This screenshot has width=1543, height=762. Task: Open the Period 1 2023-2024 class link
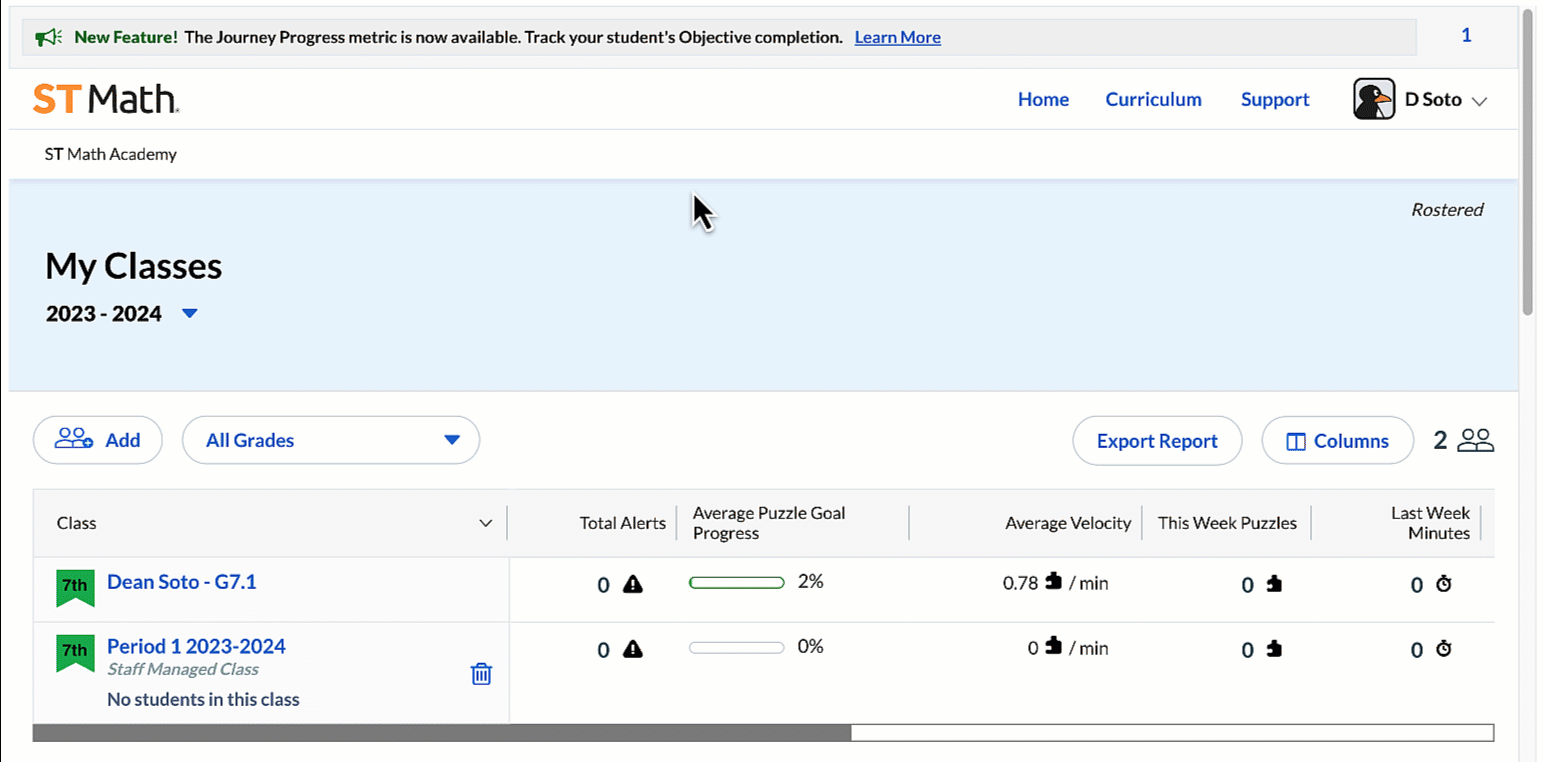196,646
